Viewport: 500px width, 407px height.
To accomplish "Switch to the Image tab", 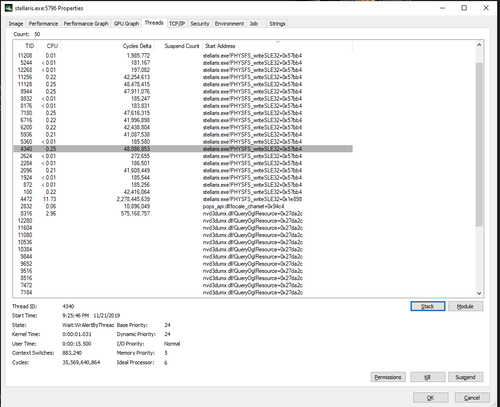I will coord(16,24).
